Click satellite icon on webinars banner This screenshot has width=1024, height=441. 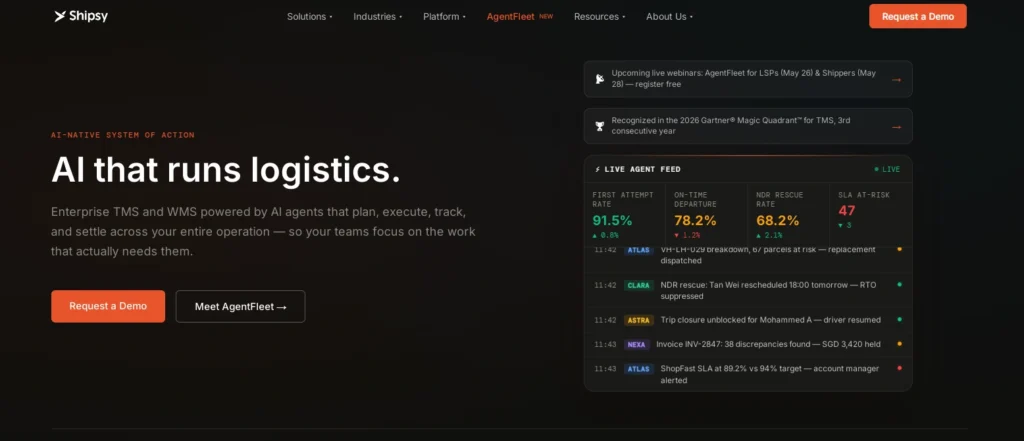(600, 79)
